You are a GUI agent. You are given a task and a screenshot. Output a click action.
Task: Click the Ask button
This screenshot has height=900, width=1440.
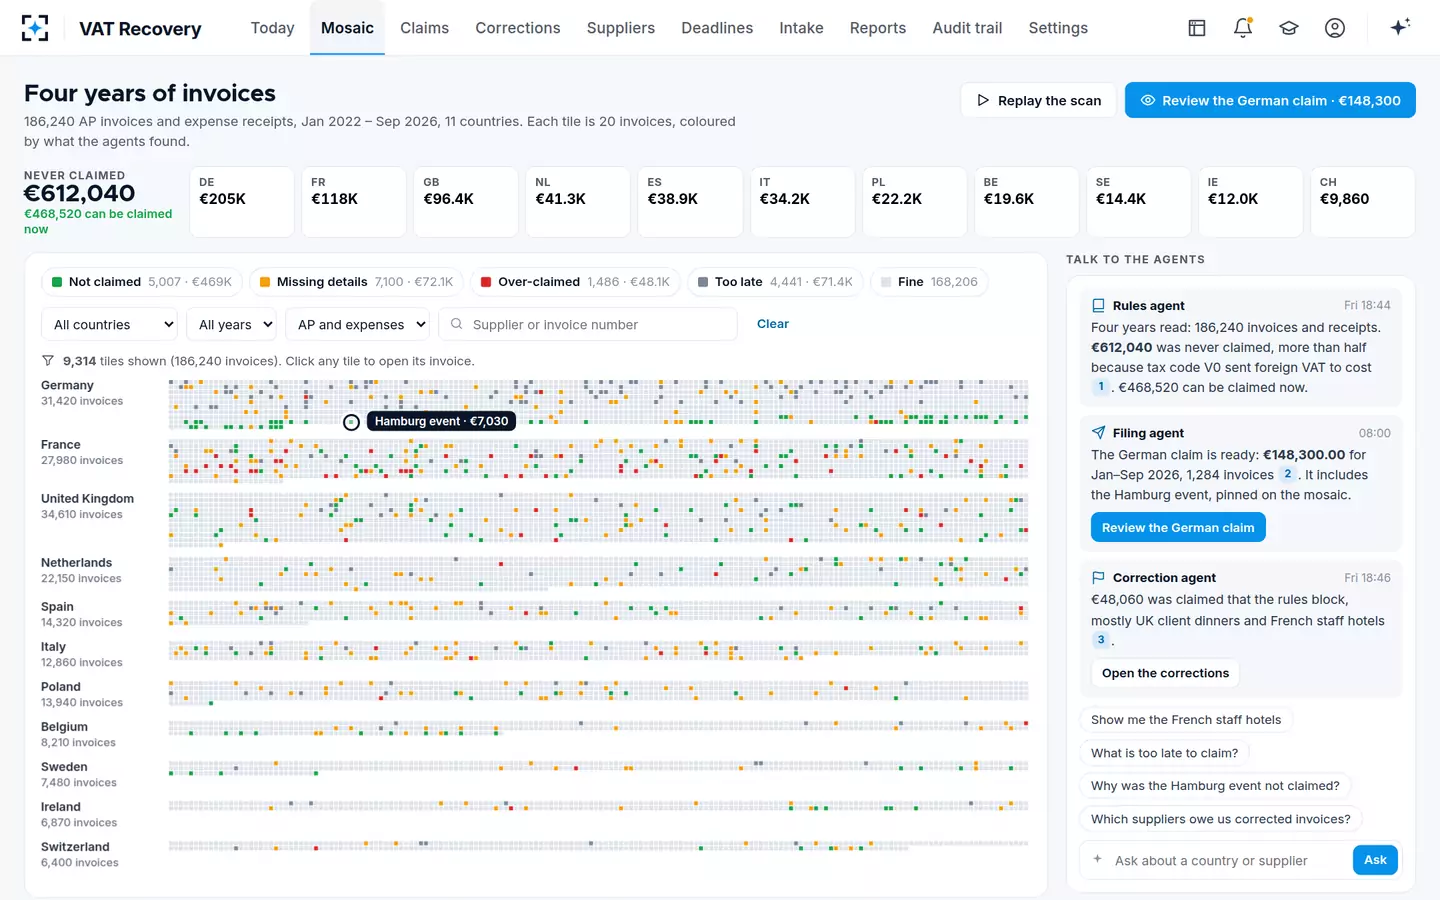[1375, 860]
